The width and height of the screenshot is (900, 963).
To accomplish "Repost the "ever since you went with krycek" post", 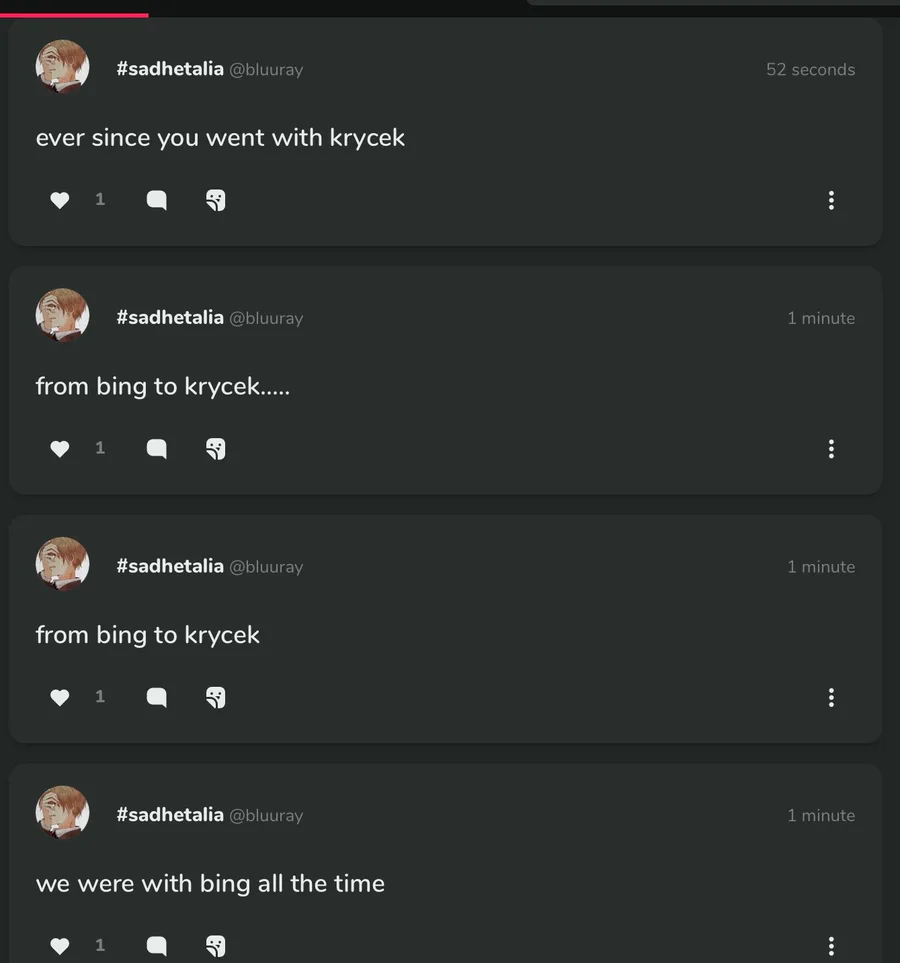I will pyautogui.click(x=215, y=200).
